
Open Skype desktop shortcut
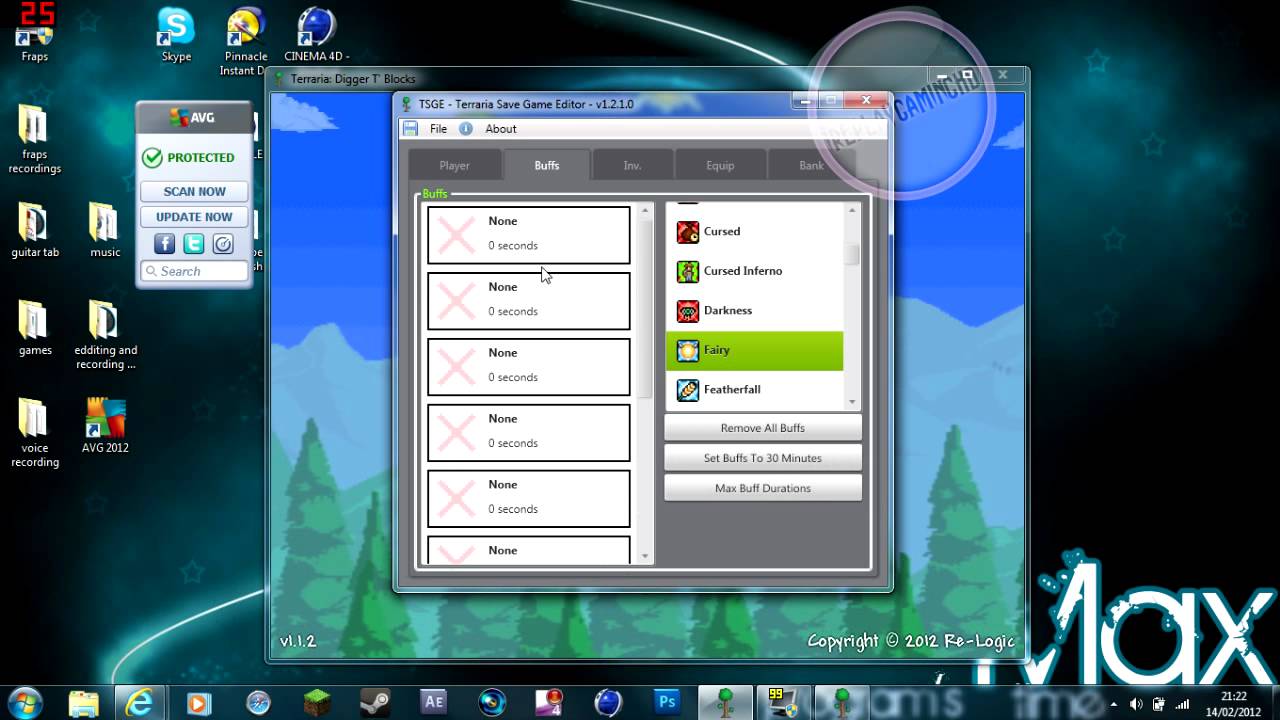[x=176, y=35]
